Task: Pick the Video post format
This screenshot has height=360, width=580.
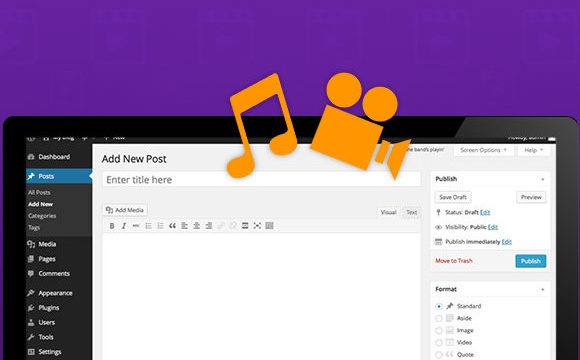Action: pos(439,343)
